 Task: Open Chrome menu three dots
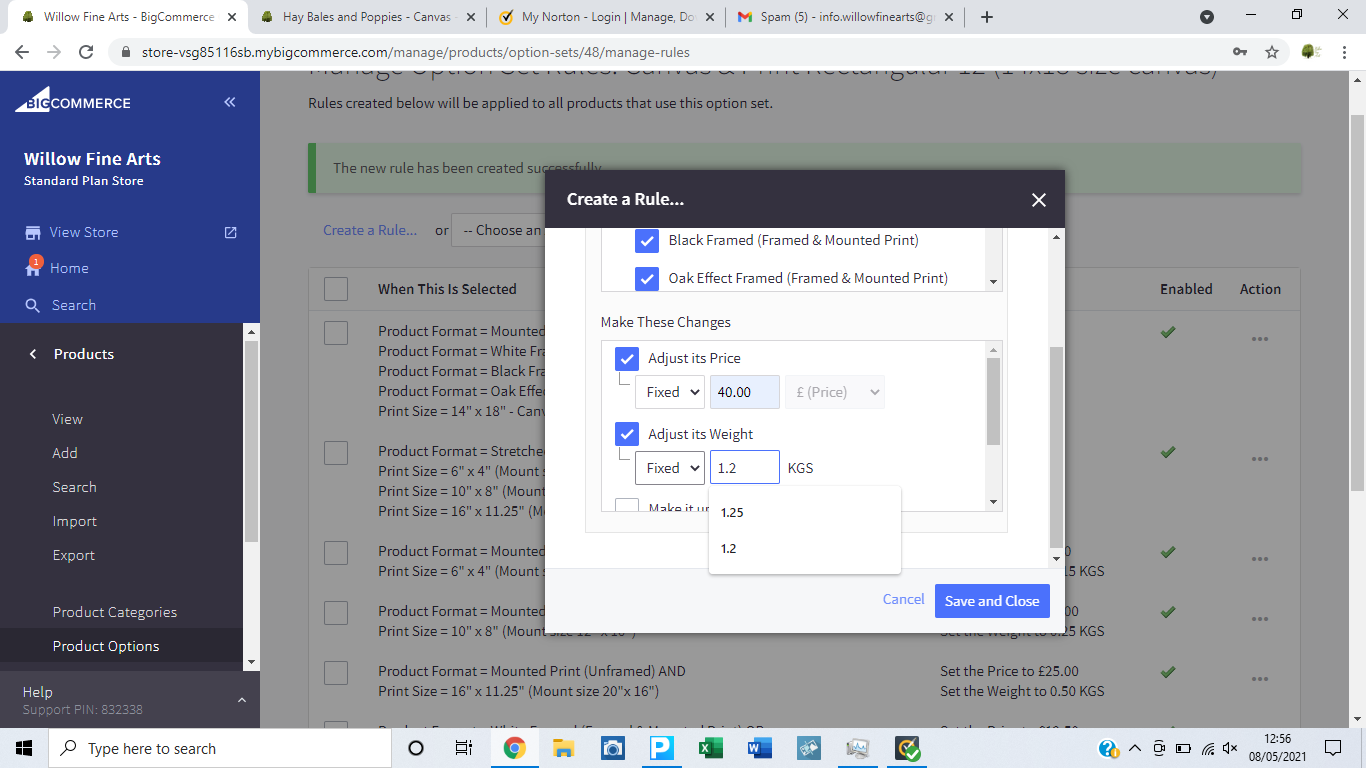[x=1344, y=52]
